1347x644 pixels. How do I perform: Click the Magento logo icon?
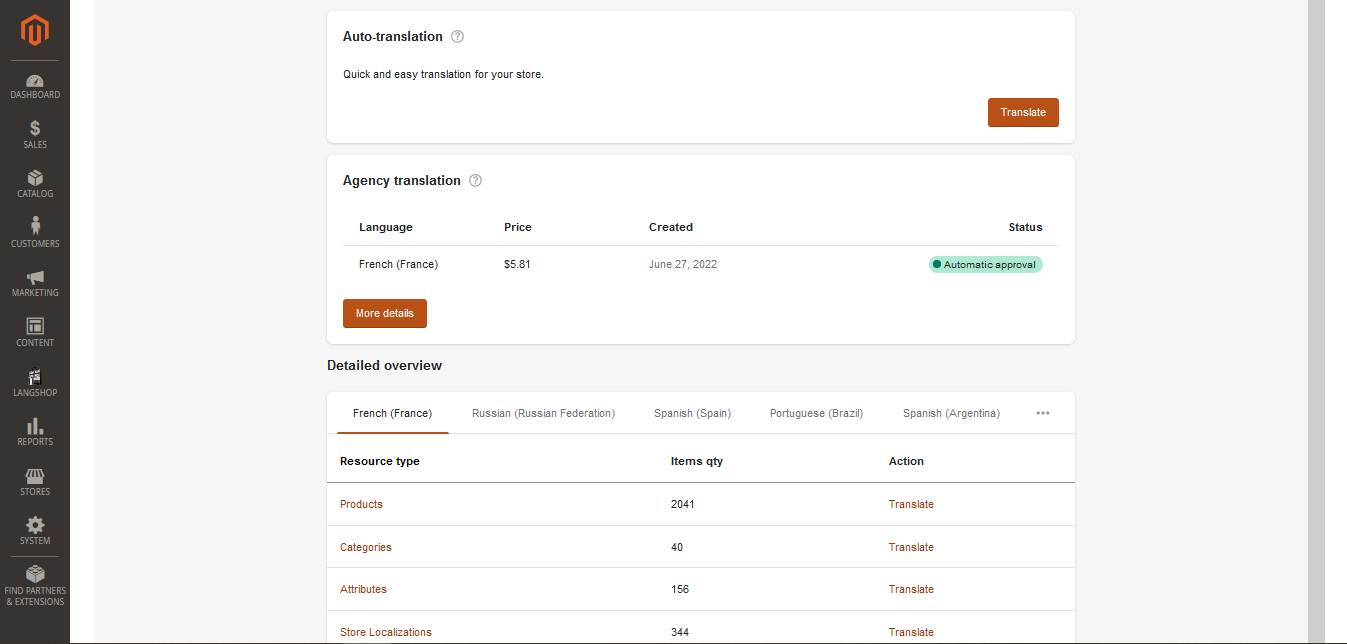point(35,30)
